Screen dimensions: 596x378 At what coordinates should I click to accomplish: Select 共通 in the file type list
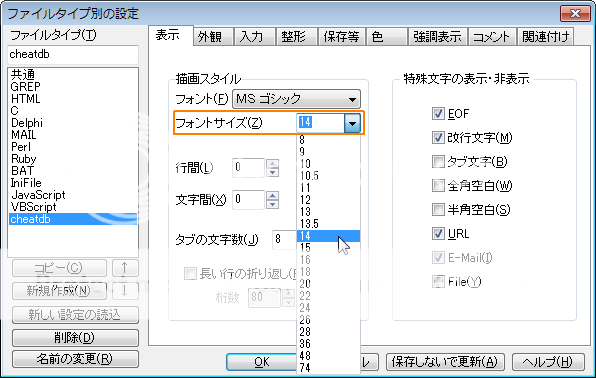click(x=73, y=74)
